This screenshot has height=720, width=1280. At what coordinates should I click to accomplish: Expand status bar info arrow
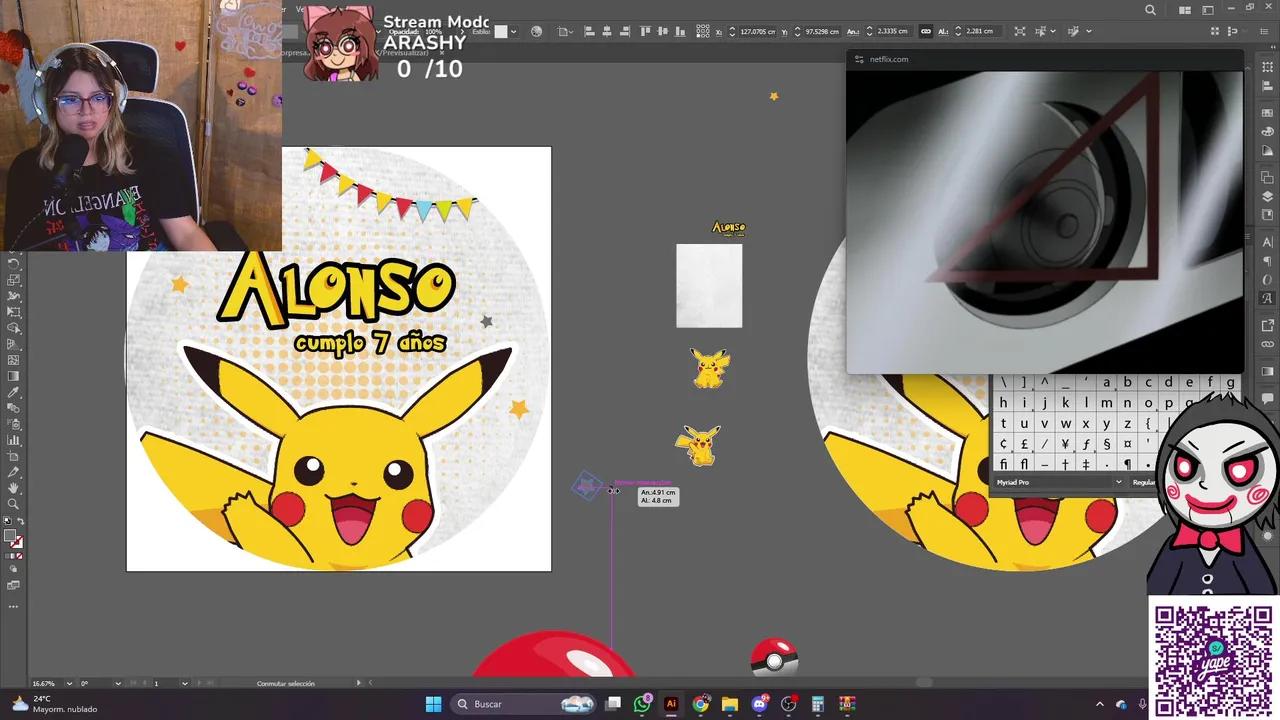tap(358, 683)
